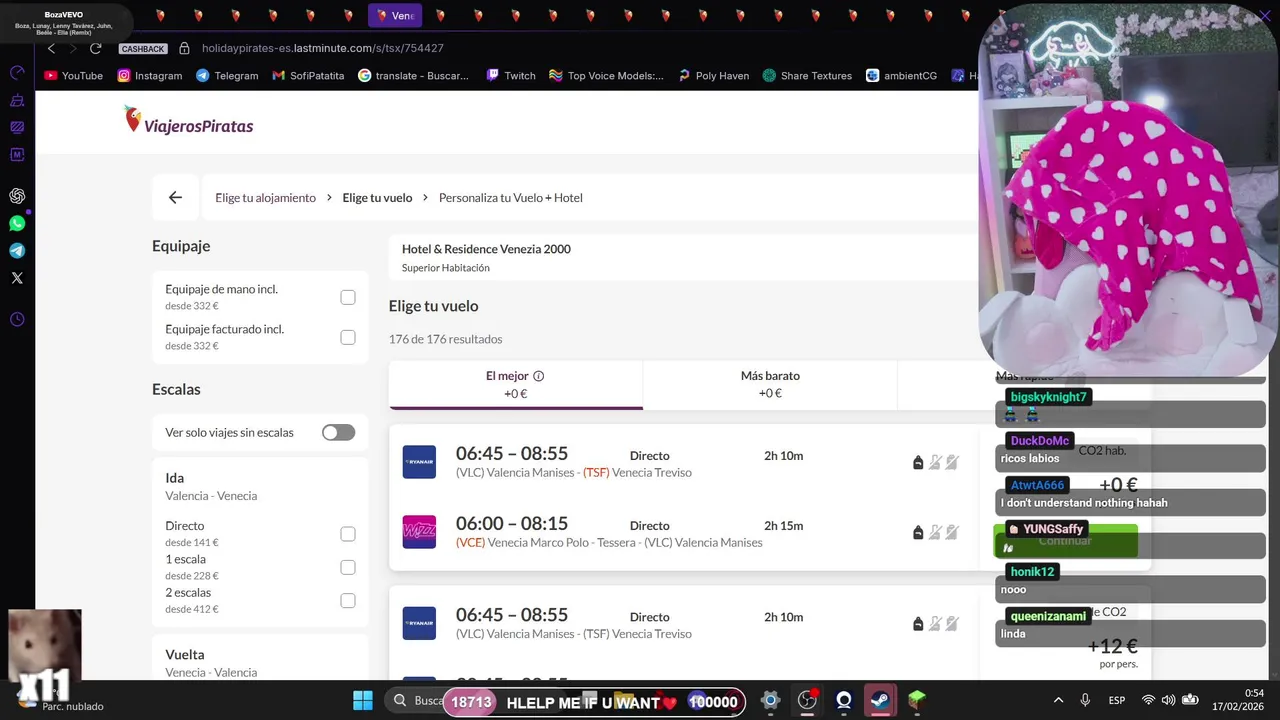
Task: Open GX Cleaner broom icon in sidebar
Action: (17, 100)
